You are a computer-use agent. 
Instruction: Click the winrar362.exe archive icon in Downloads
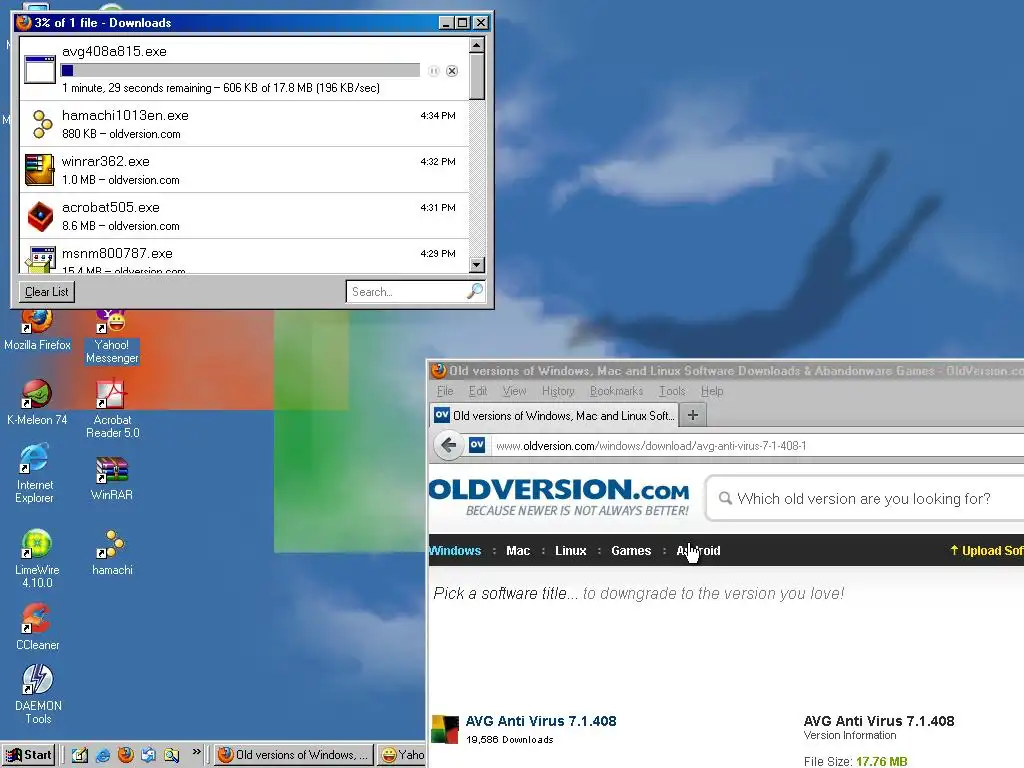39,170
